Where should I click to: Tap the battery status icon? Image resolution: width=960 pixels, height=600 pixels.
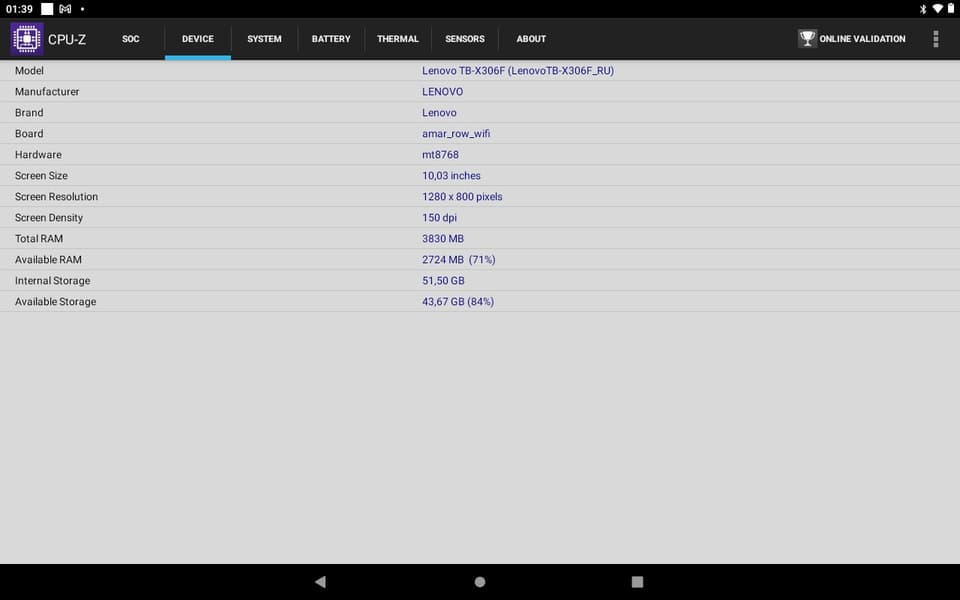pos(951,9)
